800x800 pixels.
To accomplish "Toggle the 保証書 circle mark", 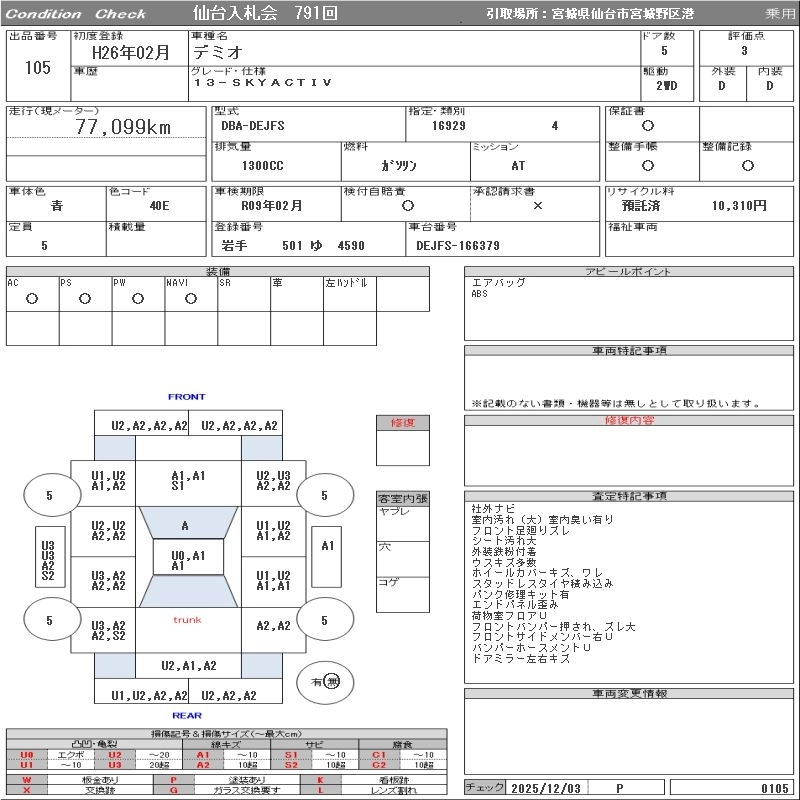I will pos(648,126).
